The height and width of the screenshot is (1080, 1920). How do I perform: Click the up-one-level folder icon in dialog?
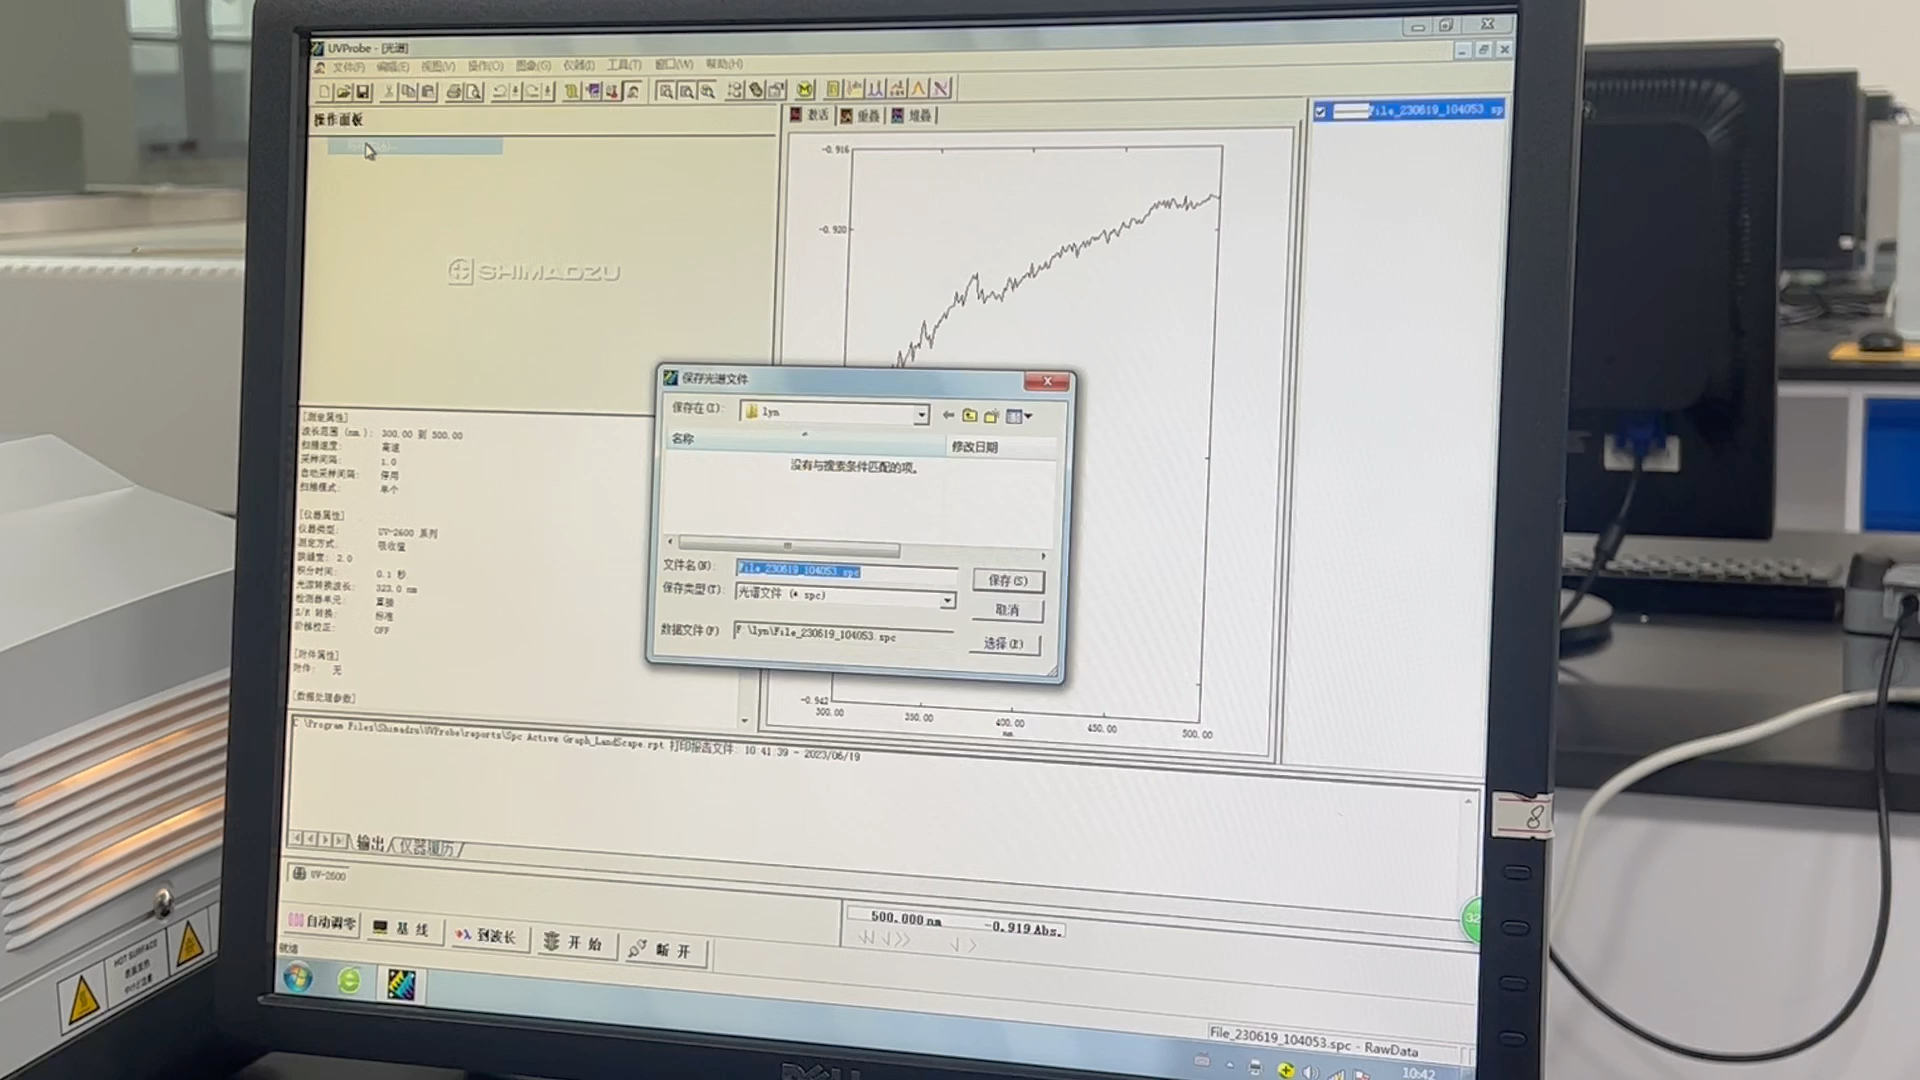(x=969, y=415)
